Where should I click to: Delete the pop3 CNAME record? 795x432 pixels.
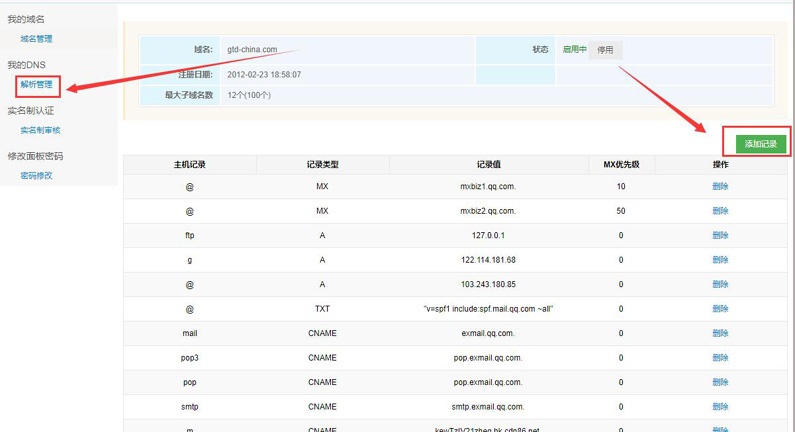coord(720,358)
